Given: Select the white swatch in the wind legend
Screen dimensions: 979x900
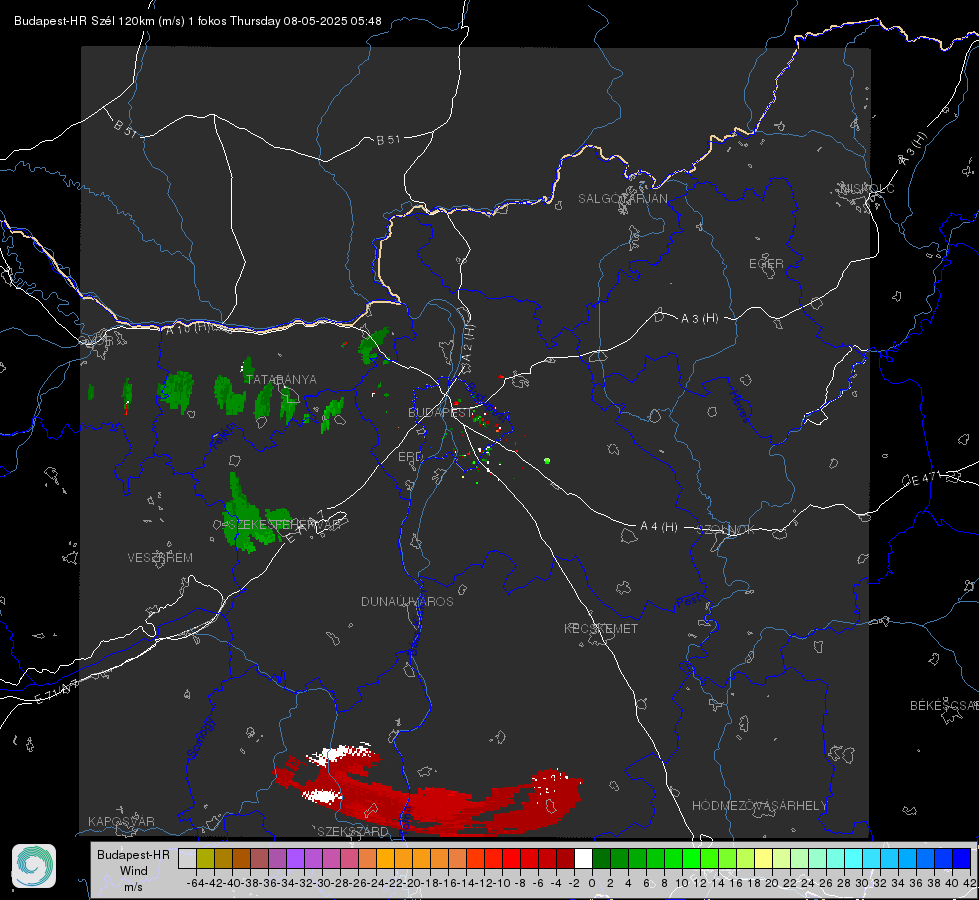Looking at the screenshot, I should coord(583,859).
